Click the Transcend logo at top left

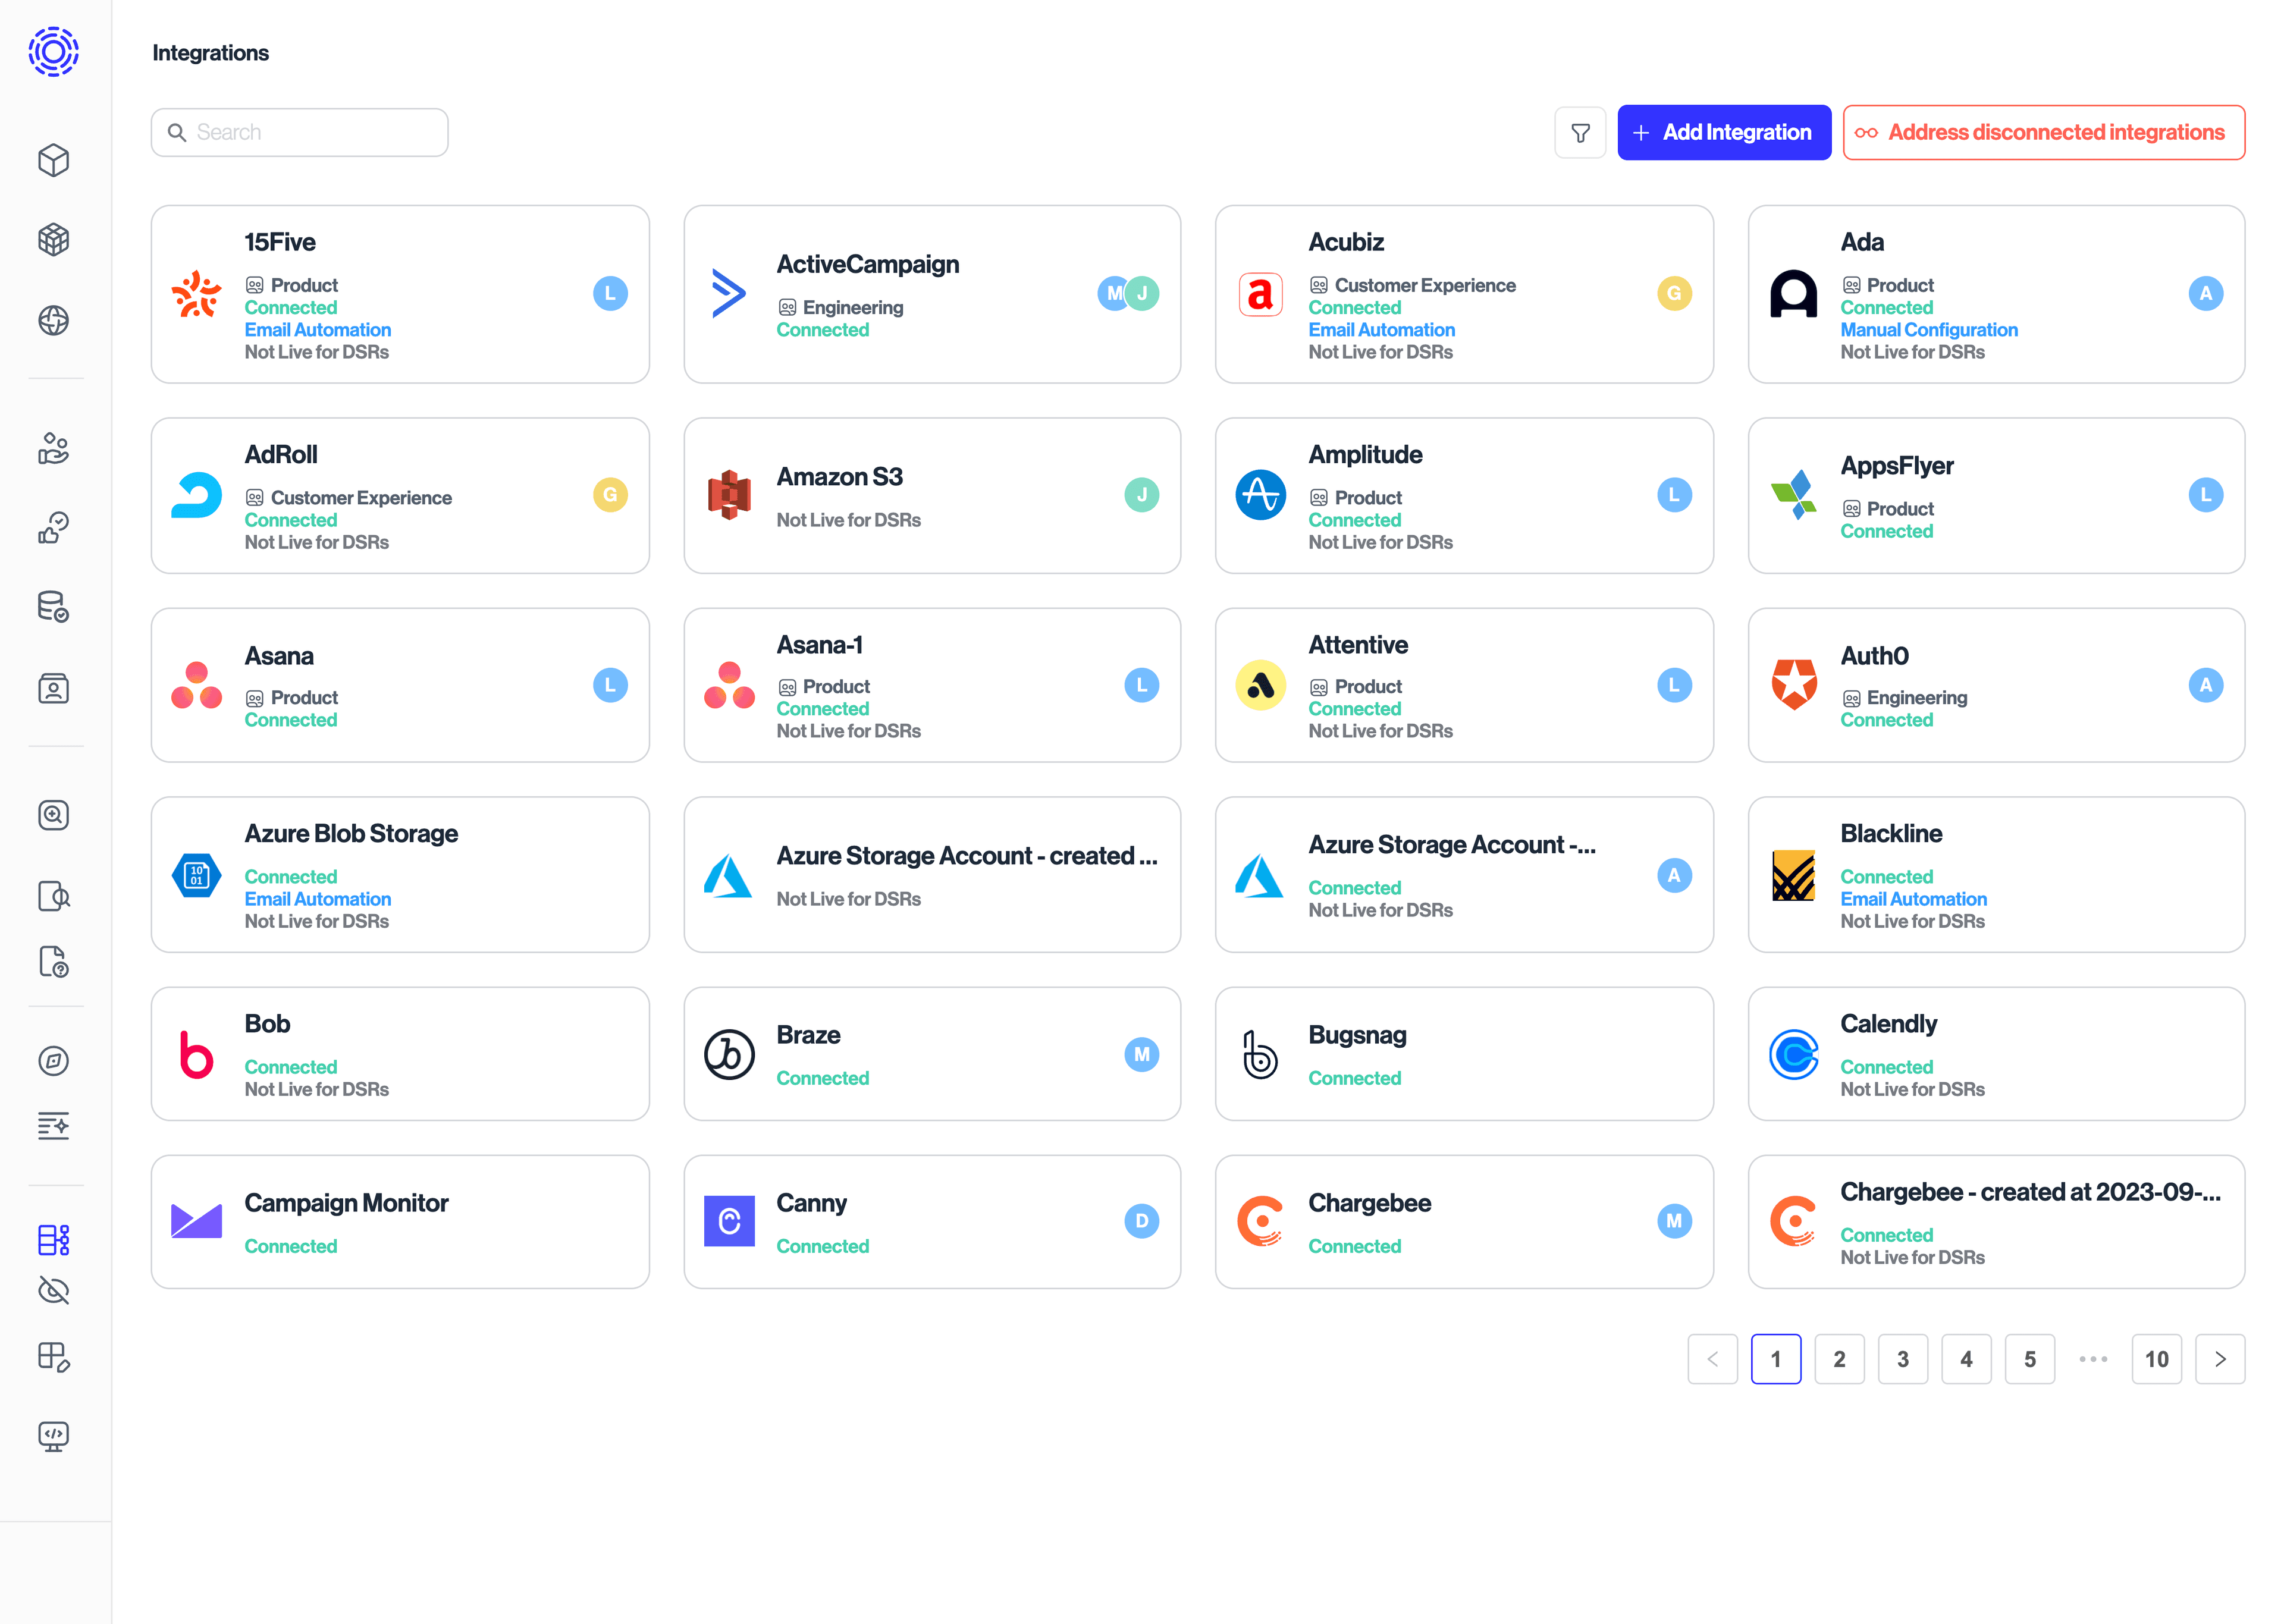[54, 51]
